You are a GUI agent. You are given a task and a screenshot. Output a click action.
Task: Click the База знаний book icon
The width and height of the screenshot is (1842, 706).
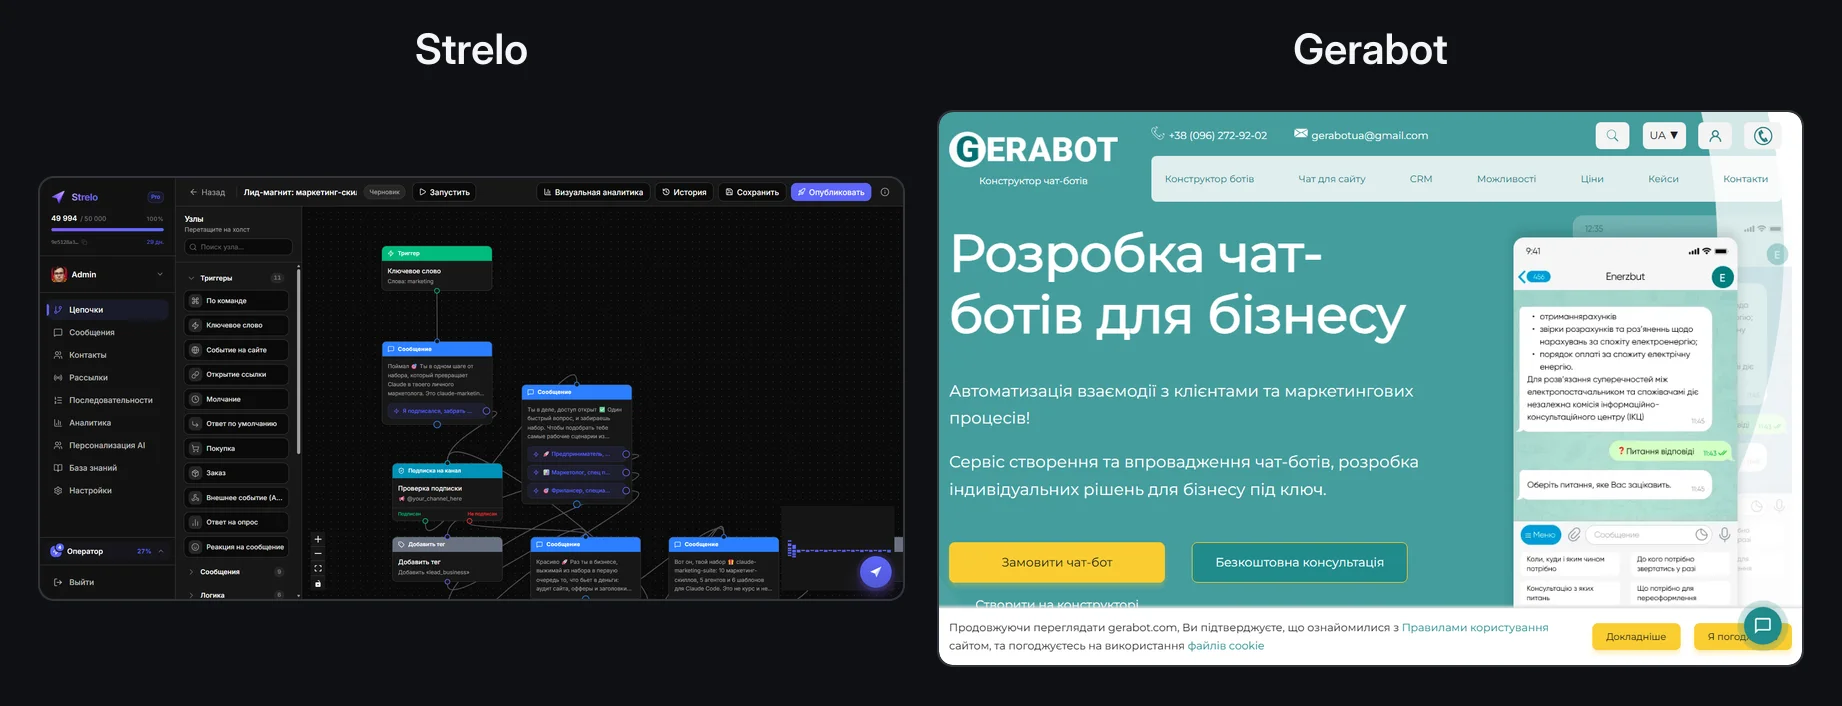coord(58,468)
